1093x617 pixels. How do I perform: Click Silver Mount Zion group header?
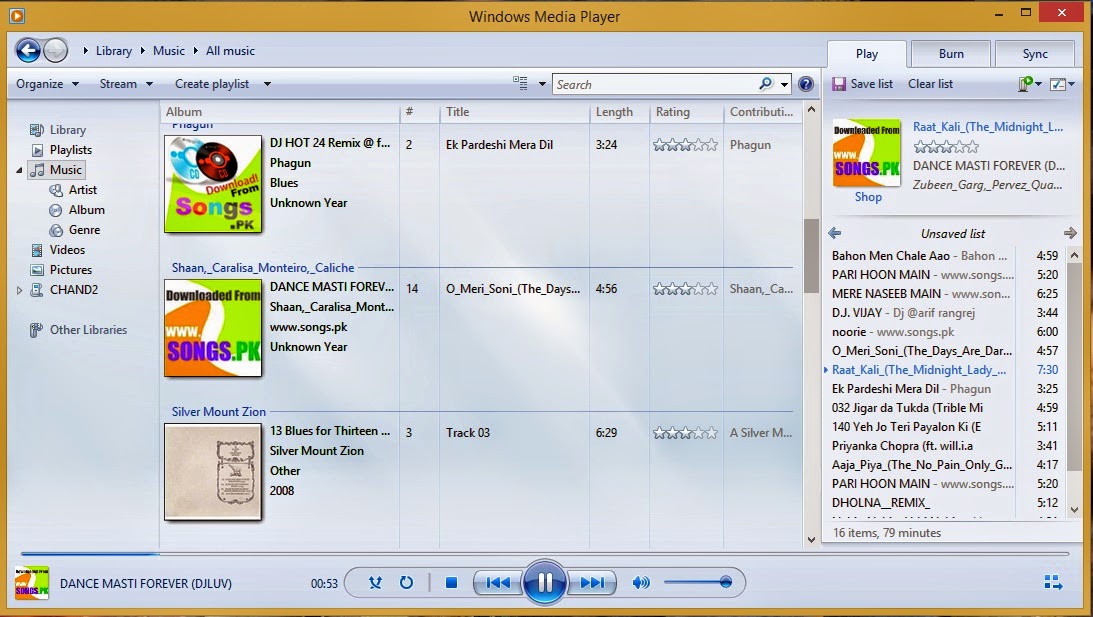tap(218, 411)
